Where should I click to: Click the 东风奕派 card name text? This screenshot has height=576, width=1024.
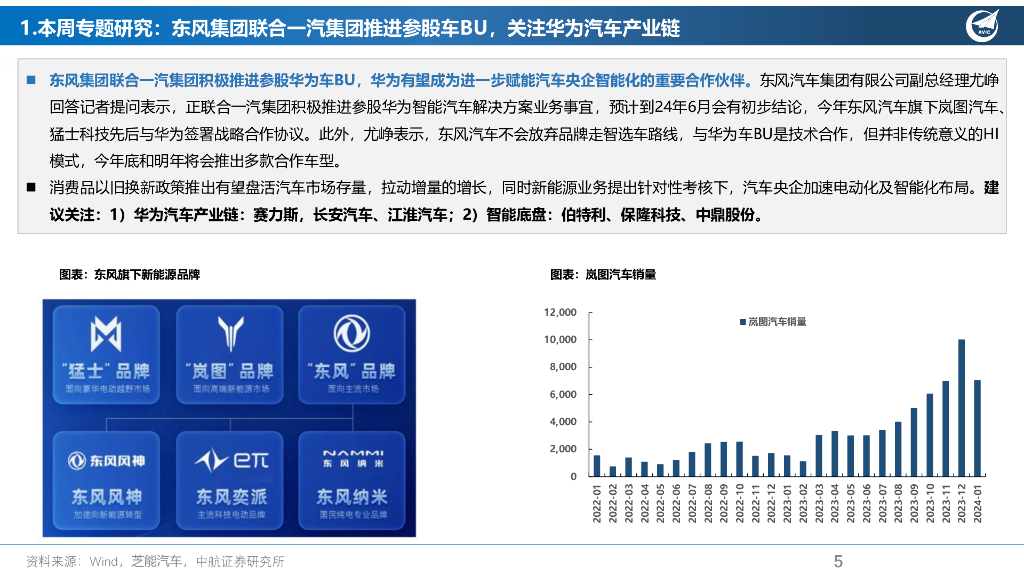pyautogui.click(x=231, y=497)
